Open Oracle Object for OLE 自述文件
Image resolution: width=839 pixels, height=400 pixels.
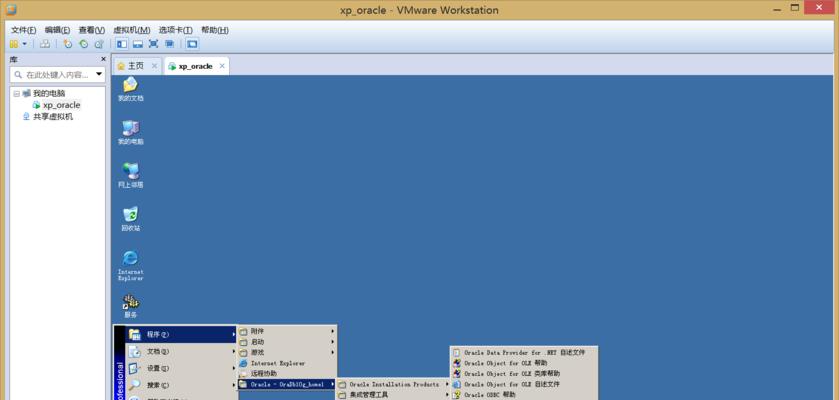[x=524, y=384]
